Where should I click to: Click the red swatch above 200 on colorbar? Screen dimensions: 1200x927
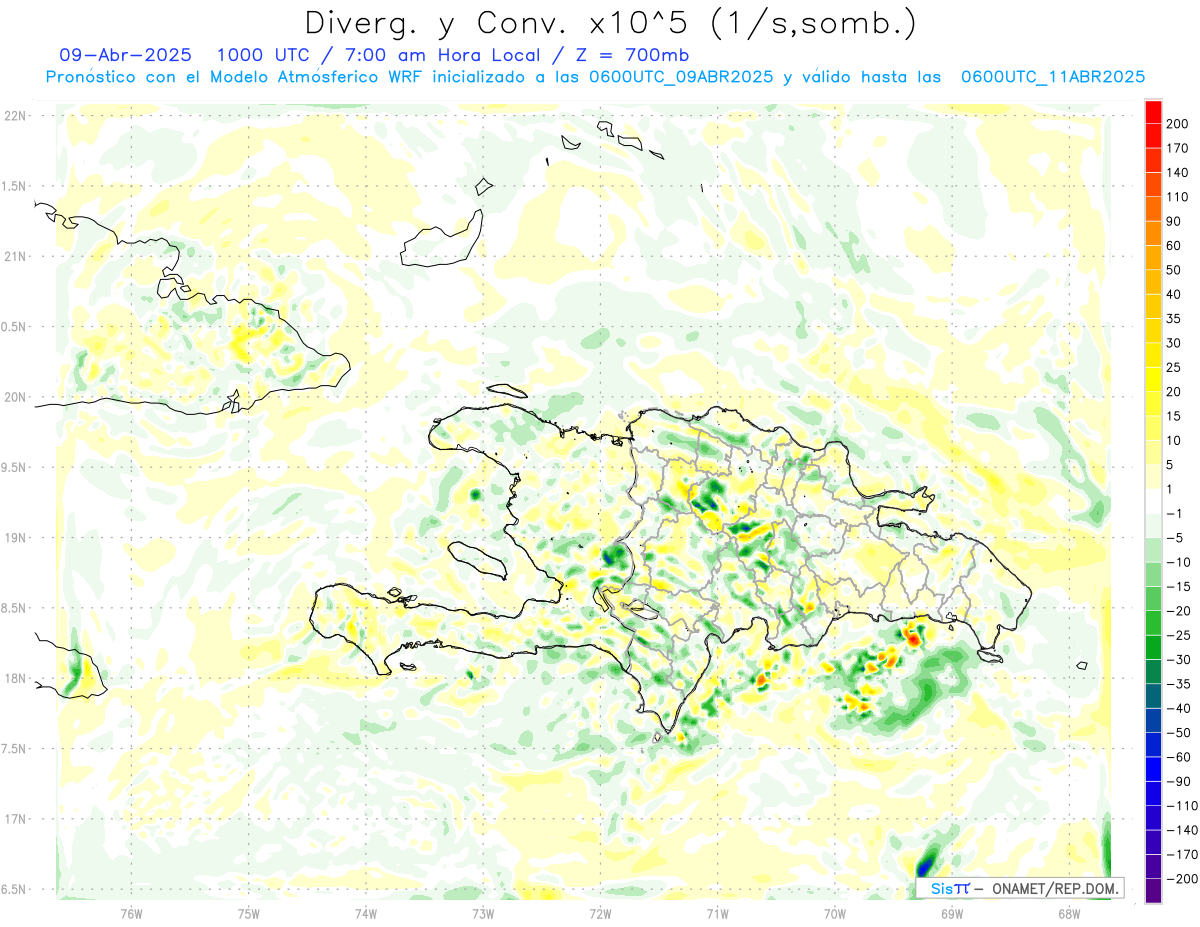click(x=1153, y=112)
